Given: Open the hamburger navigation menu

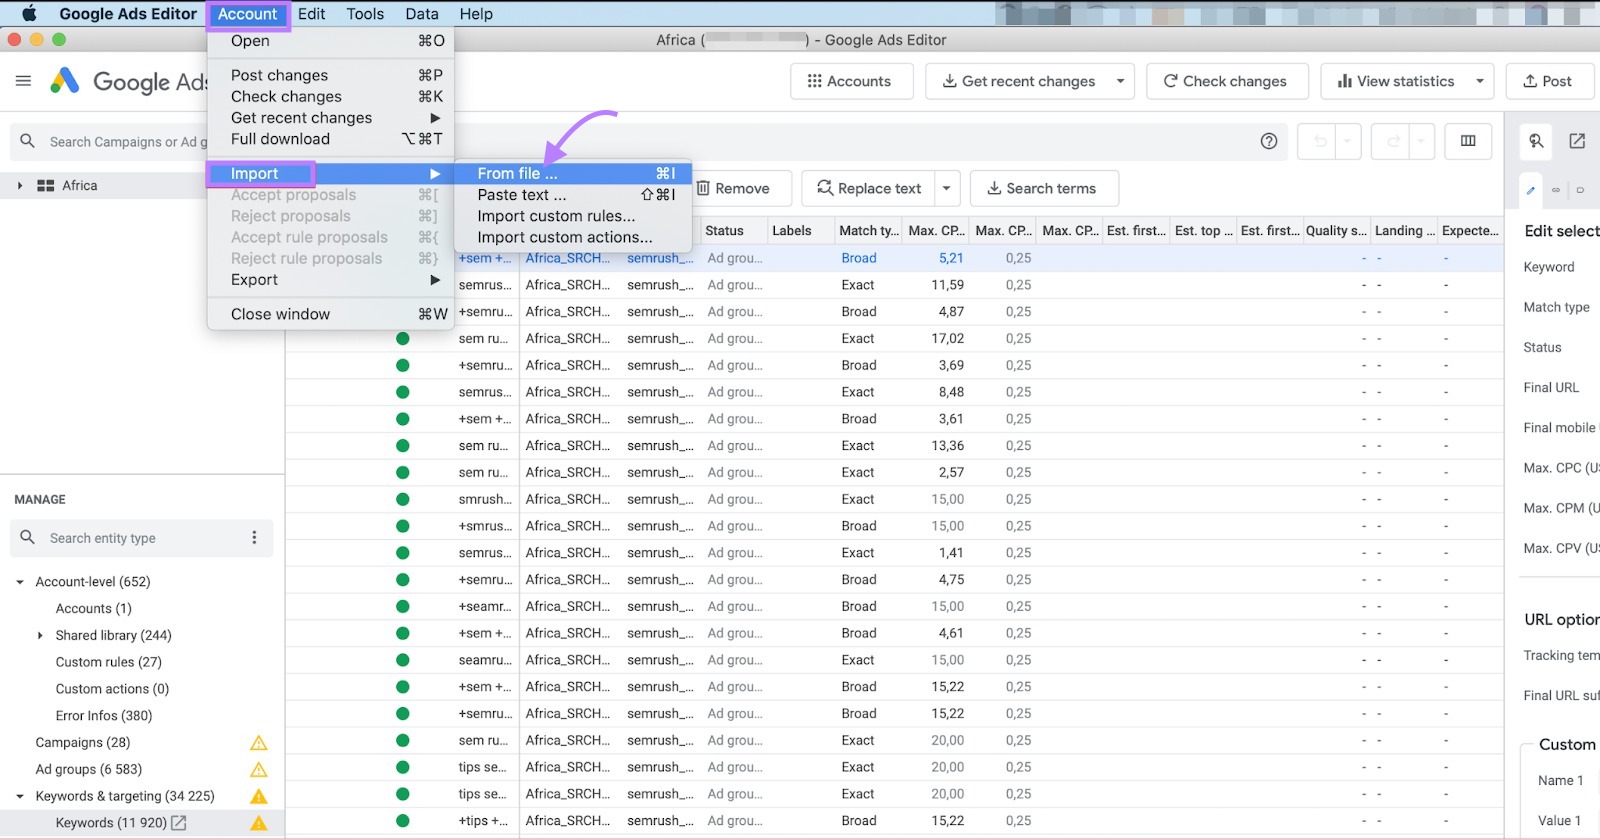Looking at the screenshot, I should click(24, 81).
